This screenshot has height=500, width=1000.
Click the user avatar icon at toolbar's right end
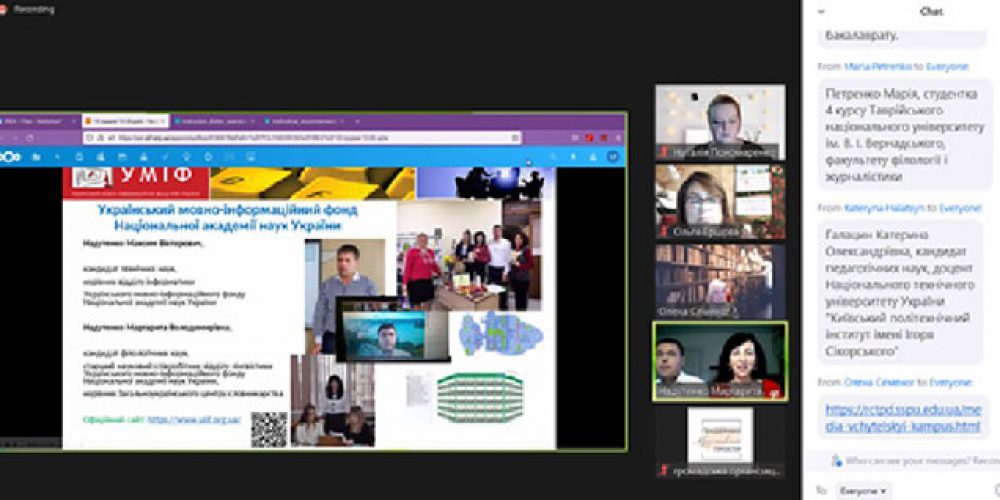click(x=612, y=157)
